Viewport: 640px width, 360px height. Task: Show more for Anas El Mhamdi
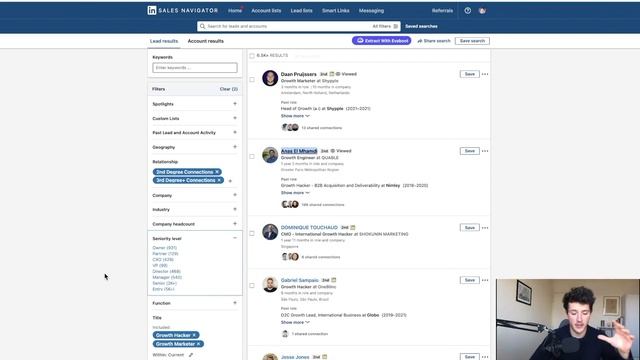point(295,193)
